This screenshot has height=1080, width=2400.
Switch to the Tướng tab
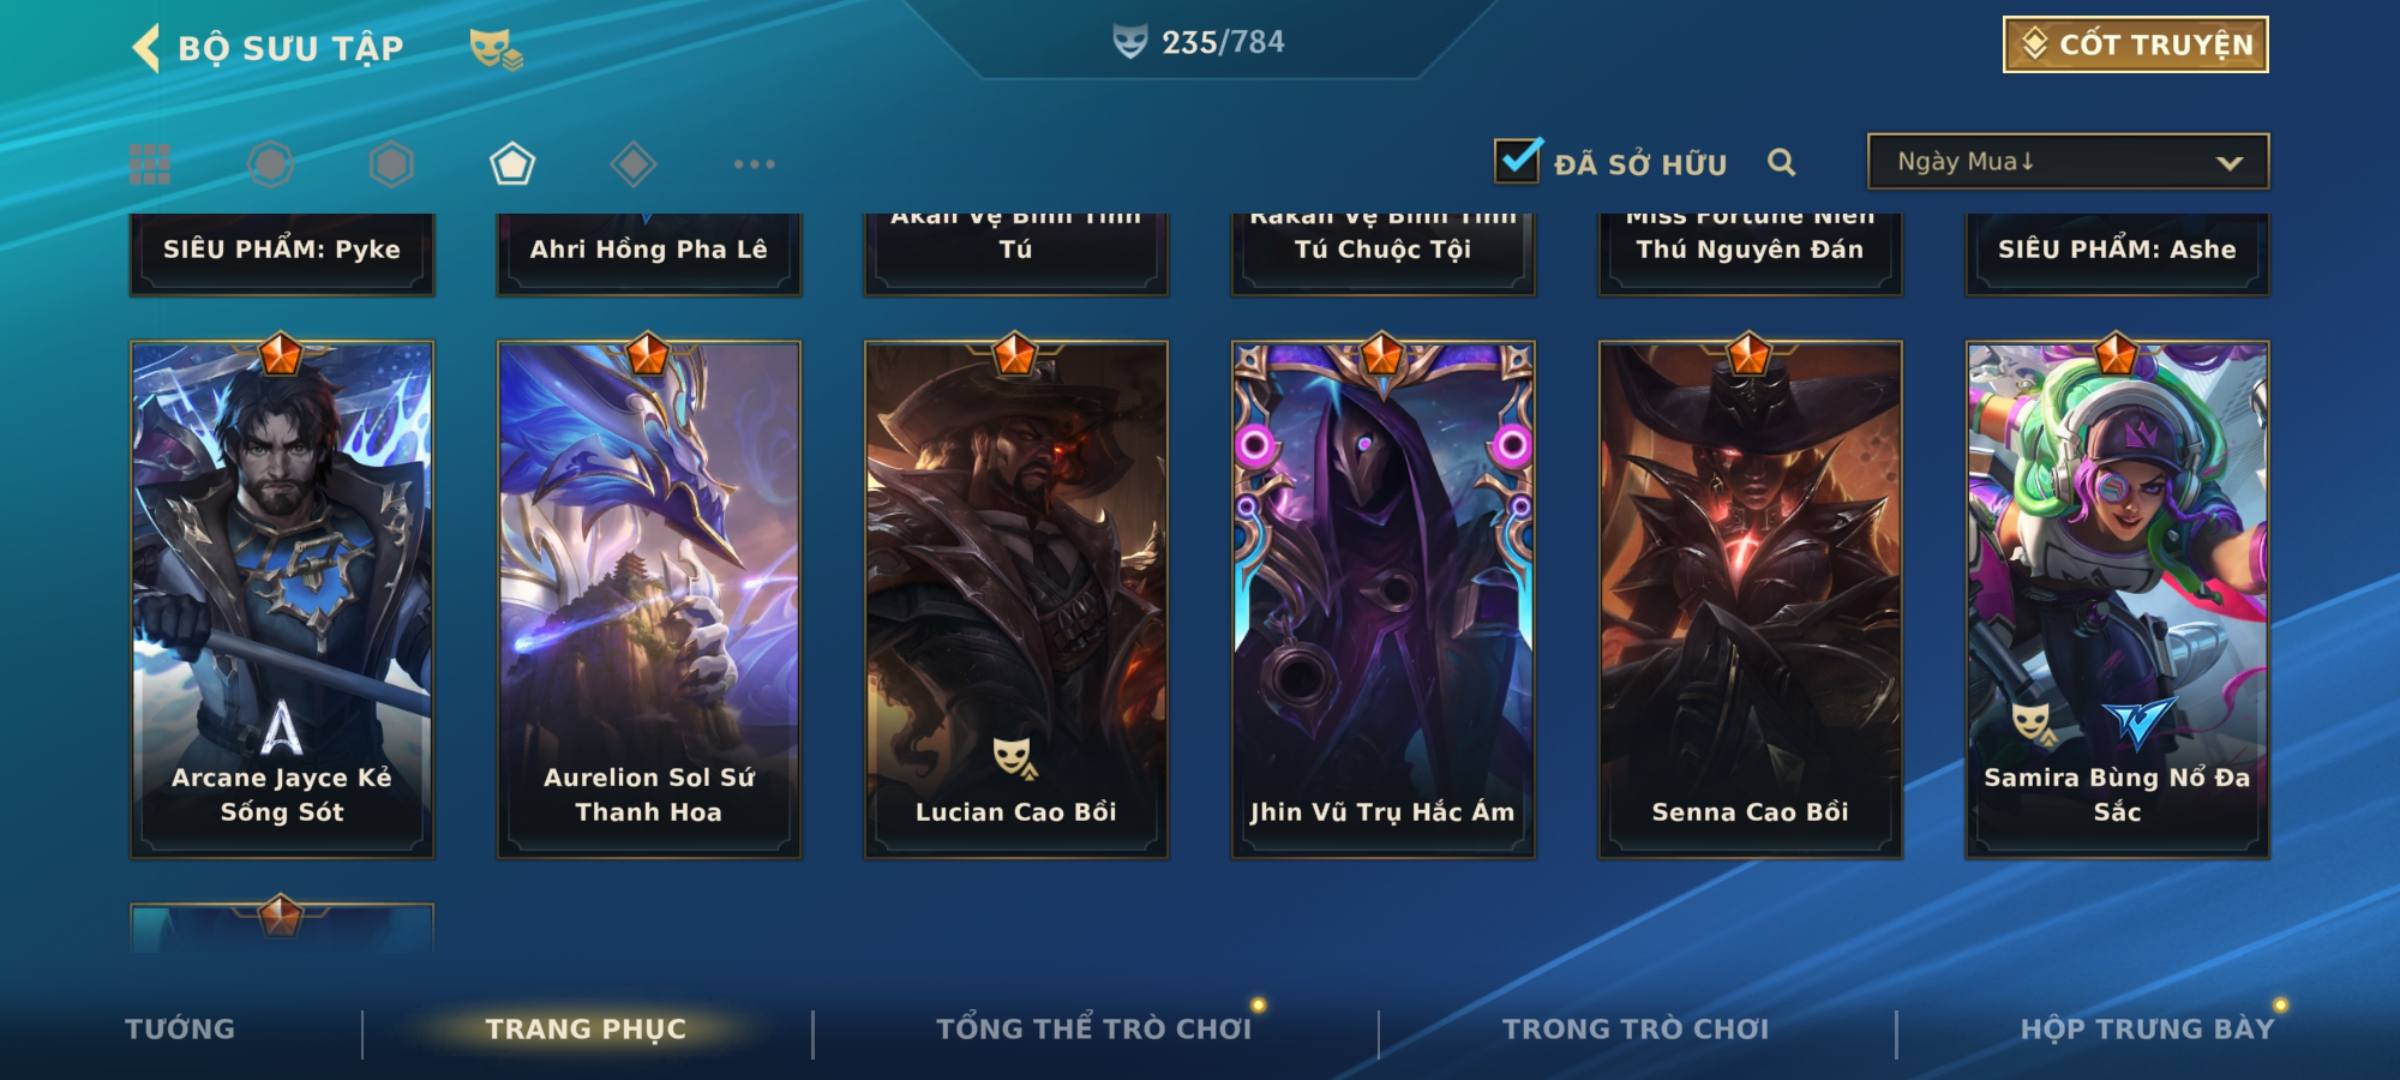point(180,1029)
